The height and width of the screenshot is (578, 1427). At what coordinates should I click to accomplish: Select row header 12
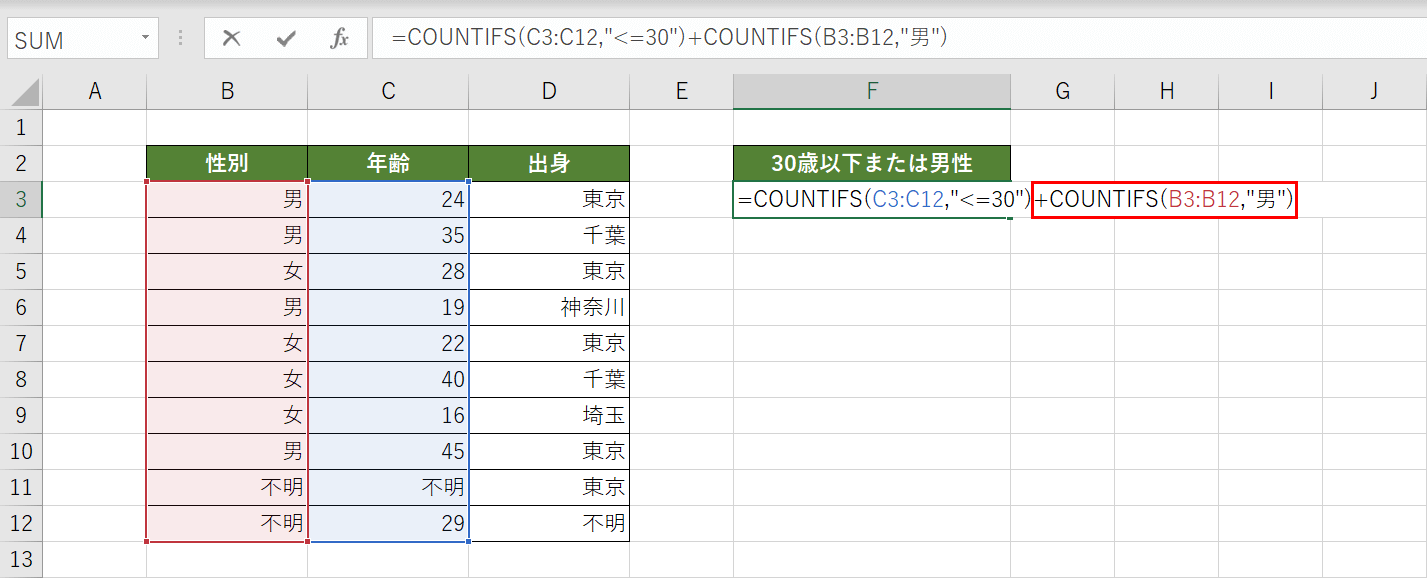pyautogui.click(x=21, y=523)
